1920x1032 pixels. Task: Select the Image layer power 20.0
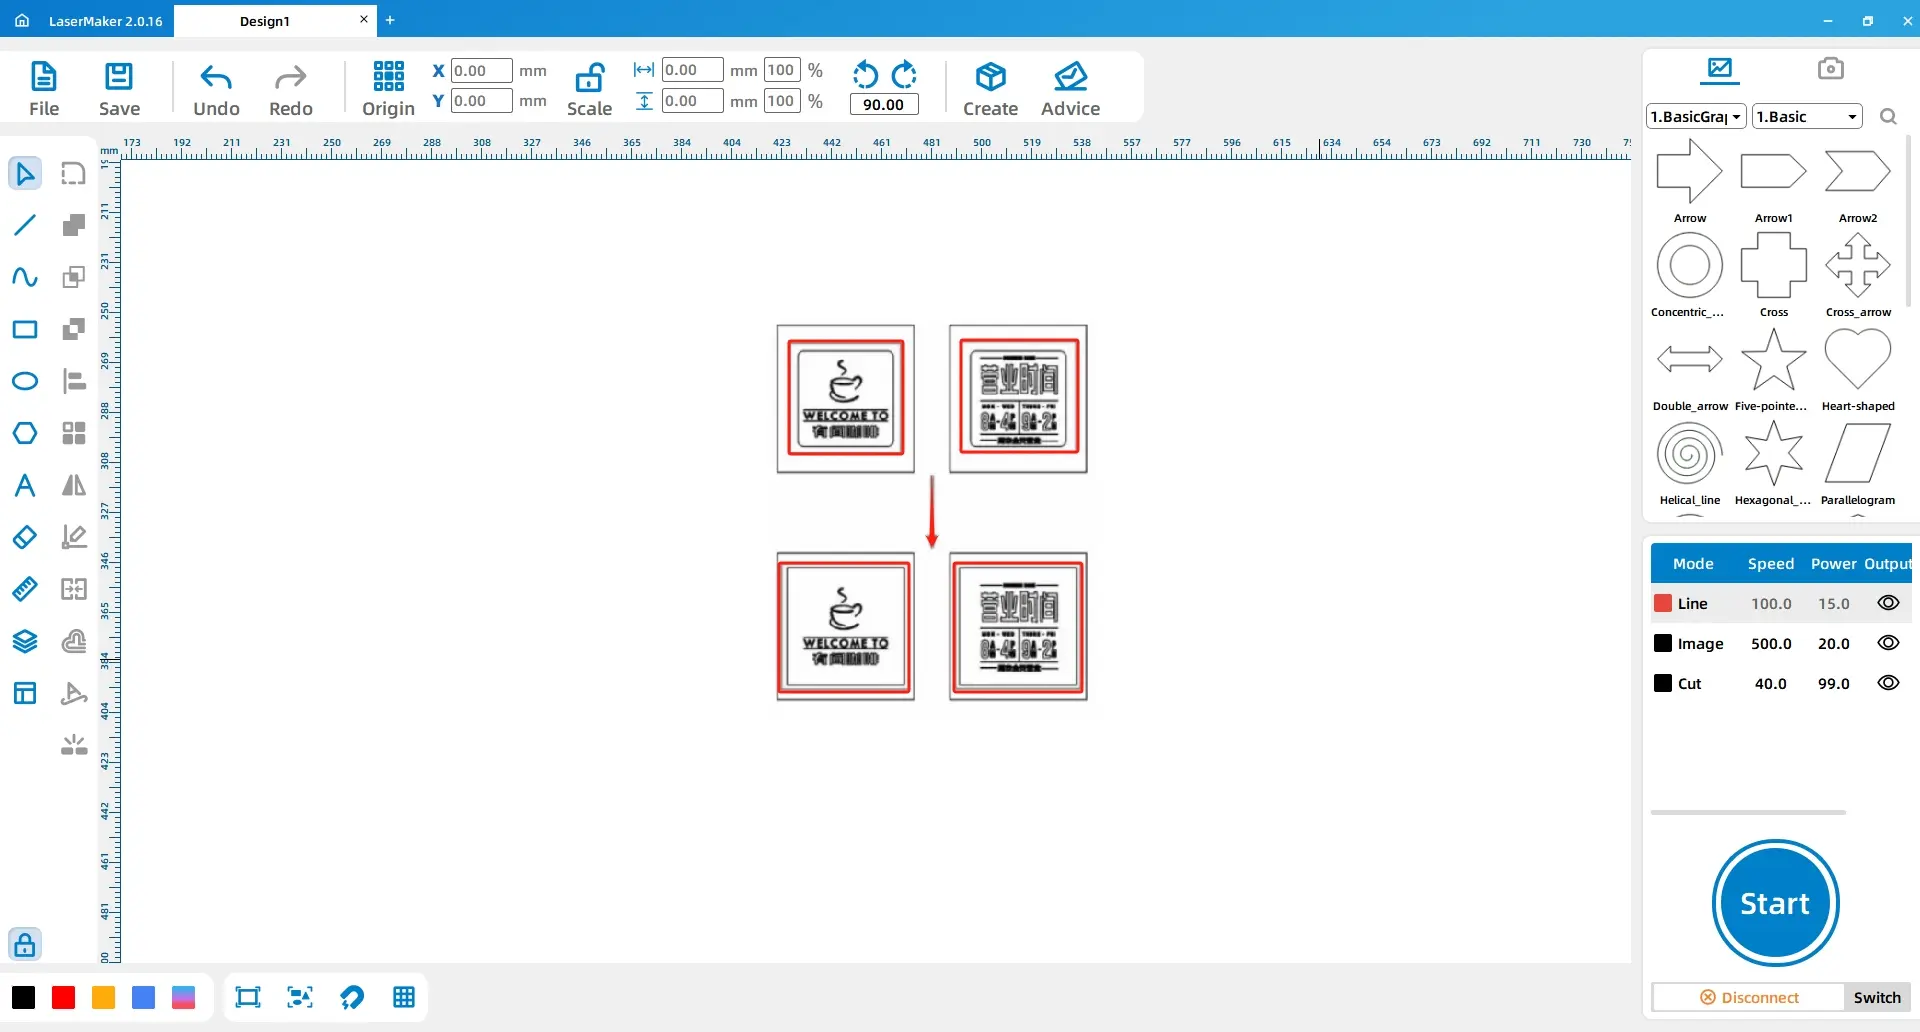point(1833,643)
